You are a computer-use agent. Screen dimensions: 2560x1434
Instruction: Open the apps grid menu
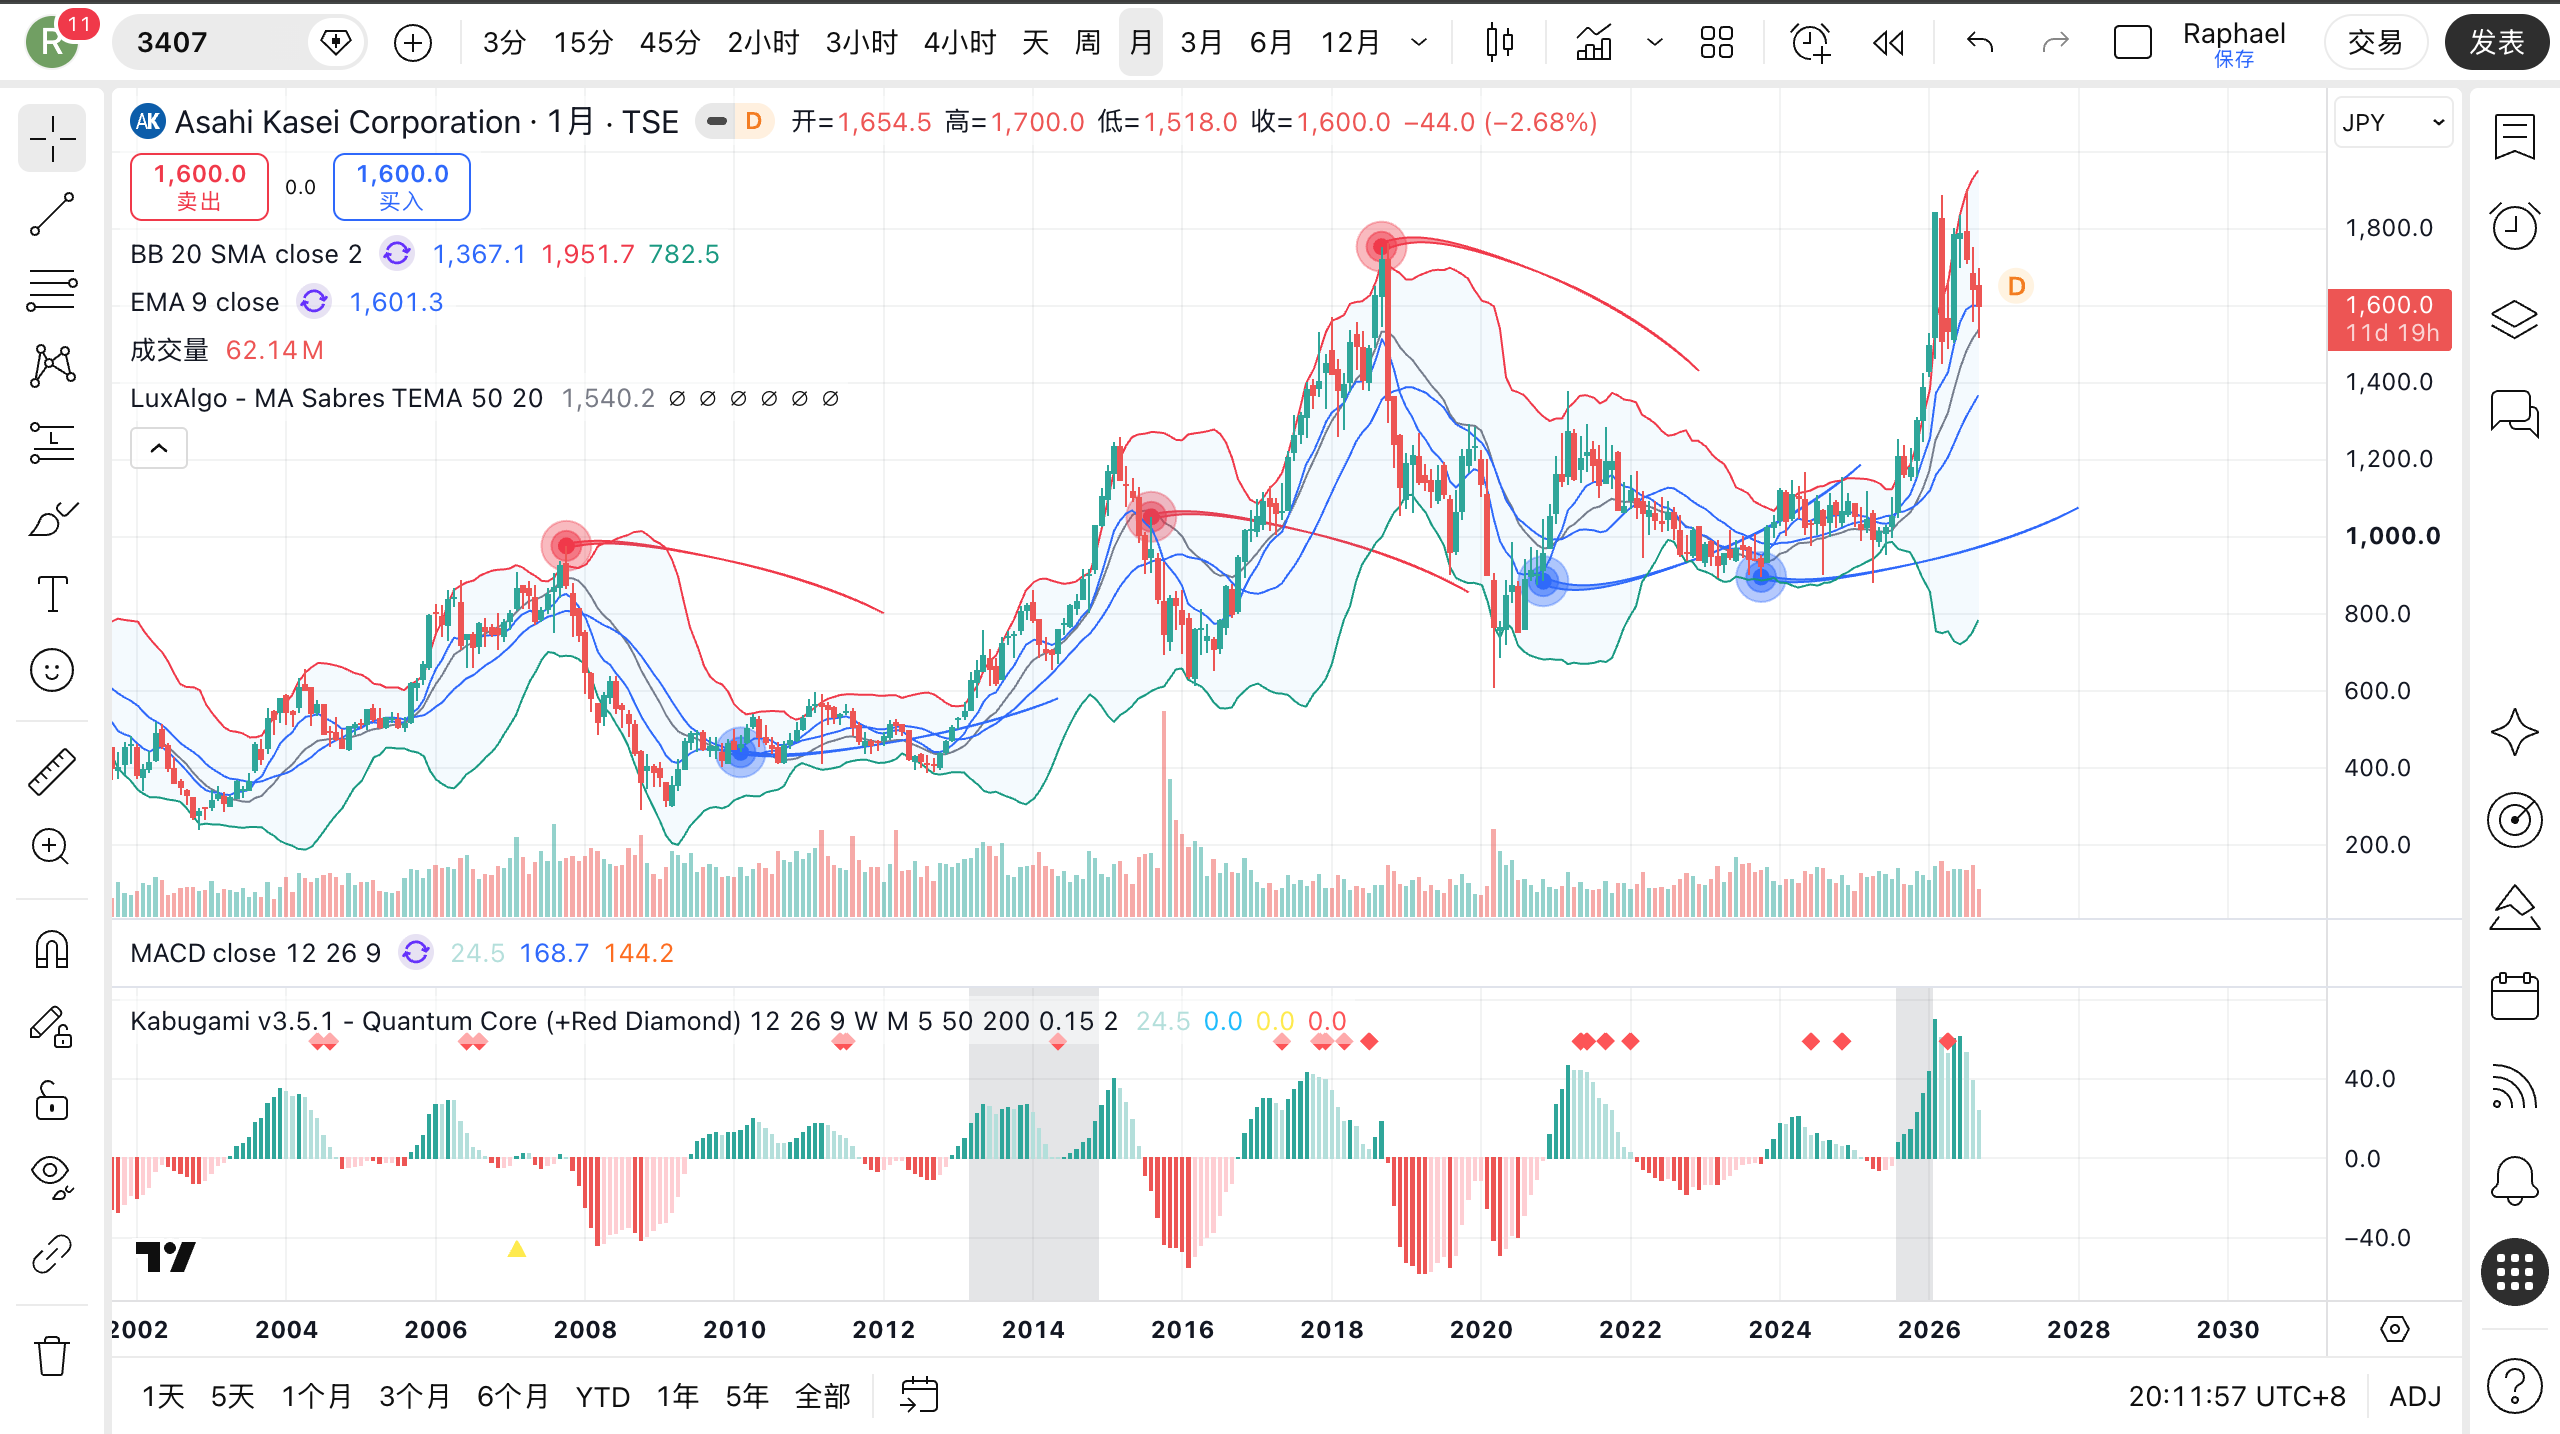(2514, 1272)
